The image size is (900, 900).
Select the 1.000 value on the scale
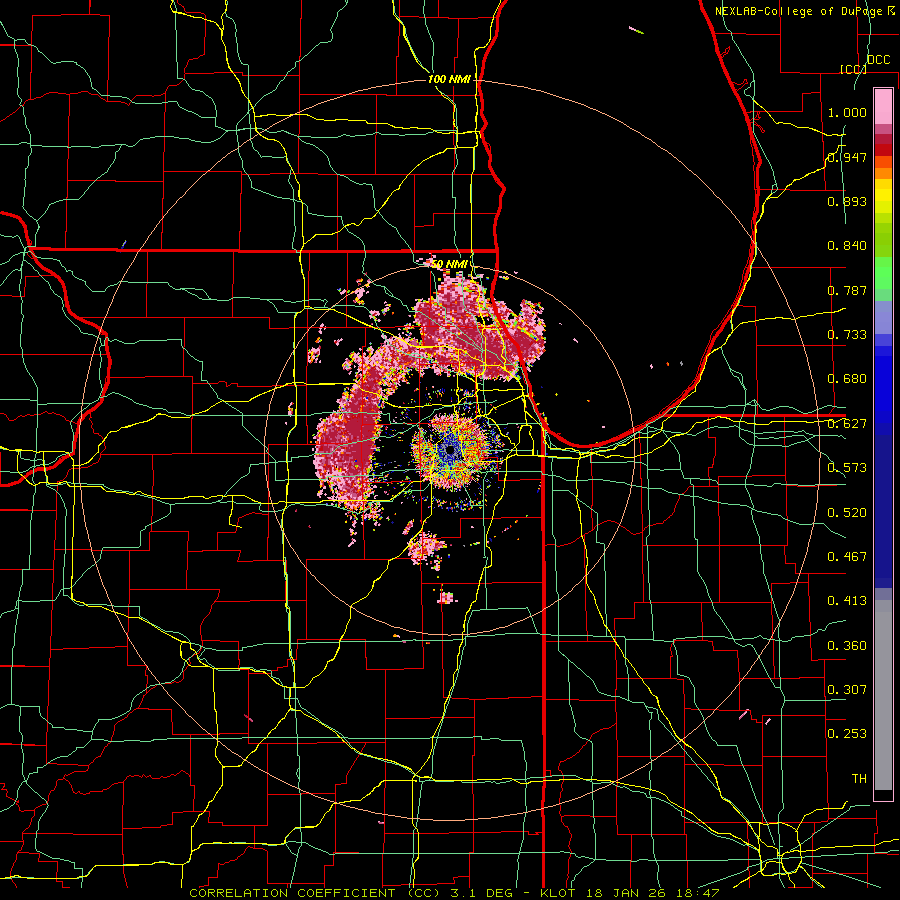coord(847,112)
